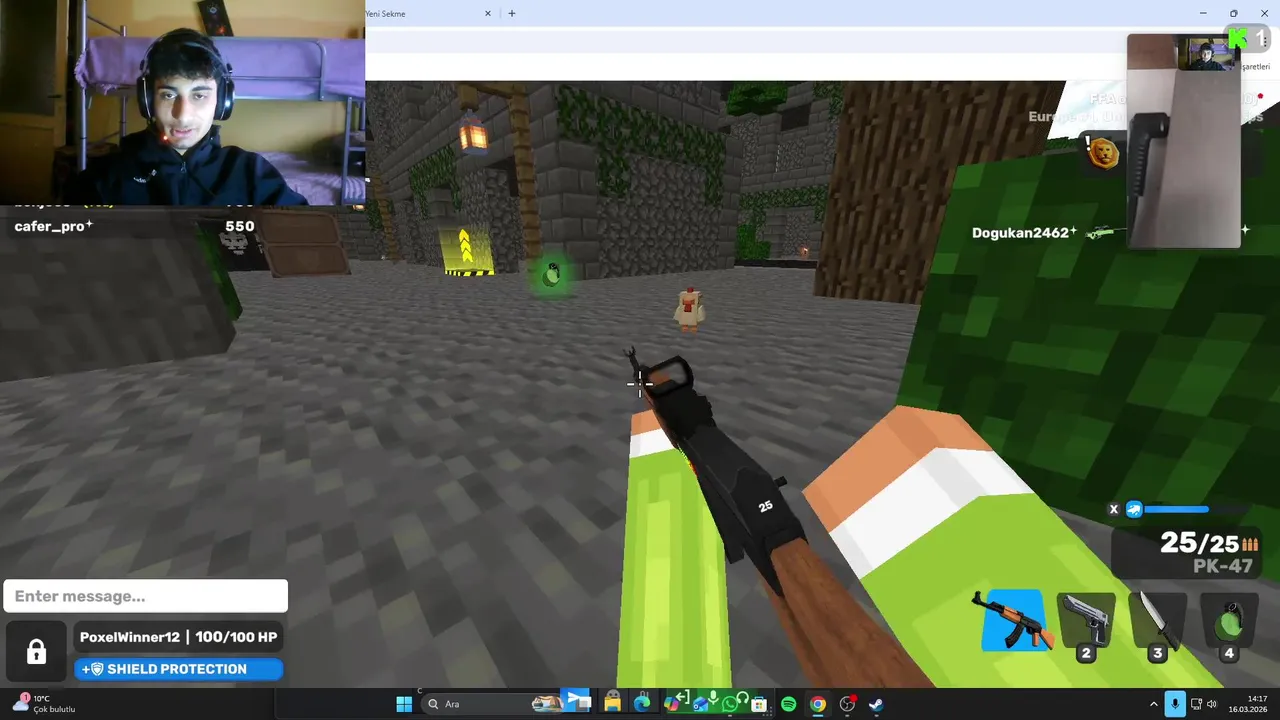Click the lion badge icon
Viewport: 1280px width, 720px height.
pos(1103,153)
